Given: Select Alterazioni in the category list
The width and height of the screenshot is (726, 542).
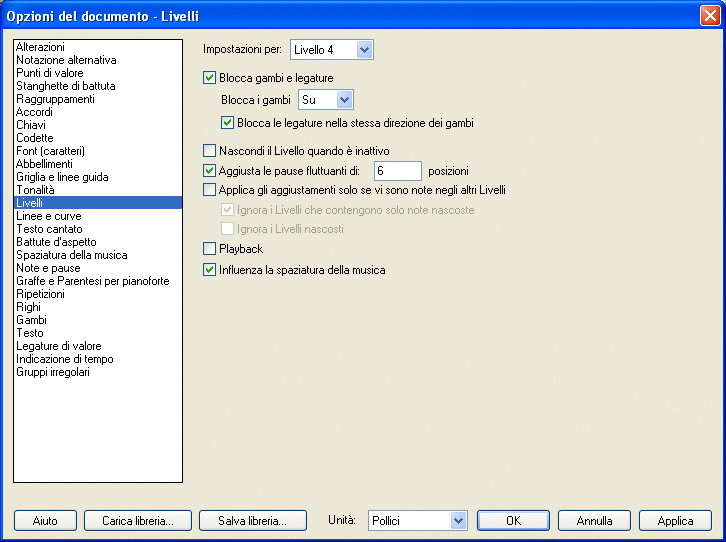Looking at the screenshot, I should (40, 47).
